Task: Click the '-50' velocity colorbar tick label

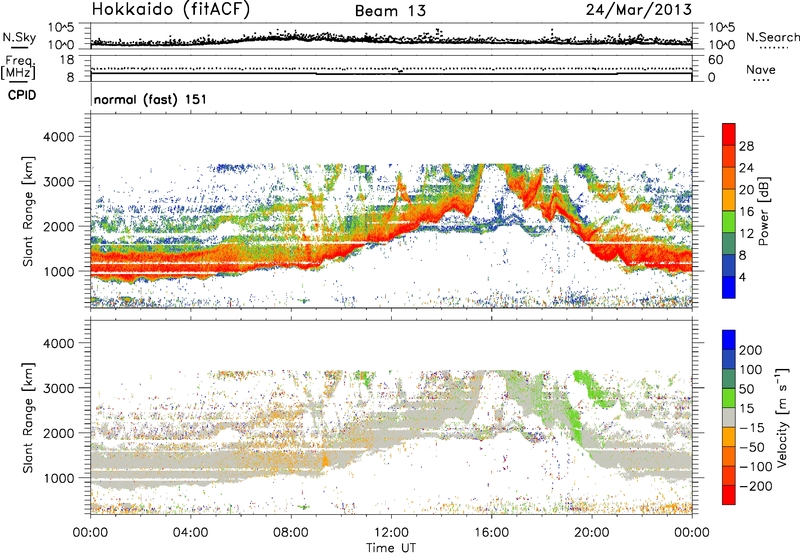Action: click(x=751, y=447)
